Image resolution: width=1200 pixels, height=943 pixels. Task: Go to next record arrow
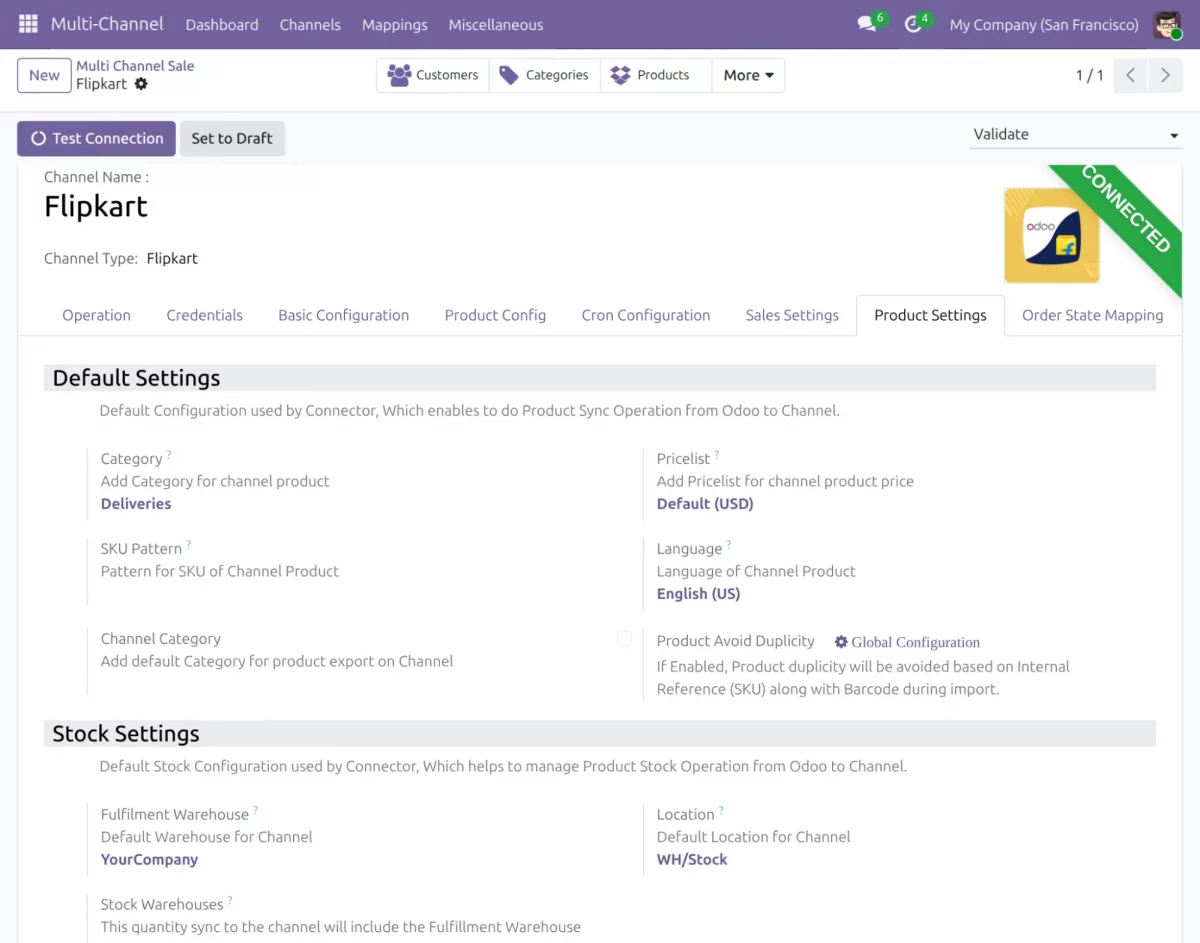1165,75
